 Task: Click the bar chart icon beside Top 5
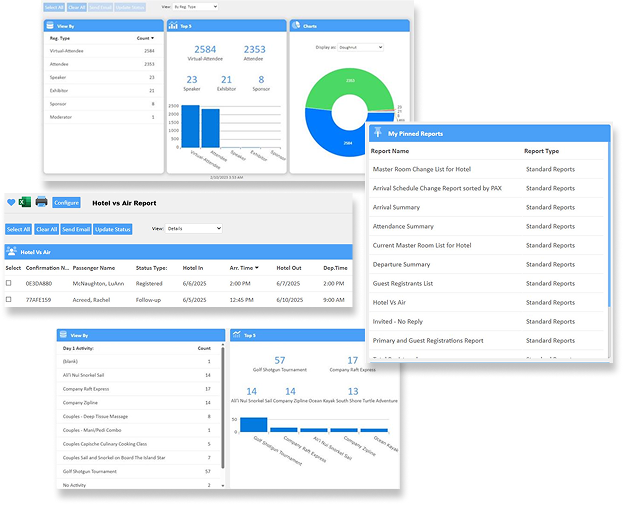click(172, 25)
